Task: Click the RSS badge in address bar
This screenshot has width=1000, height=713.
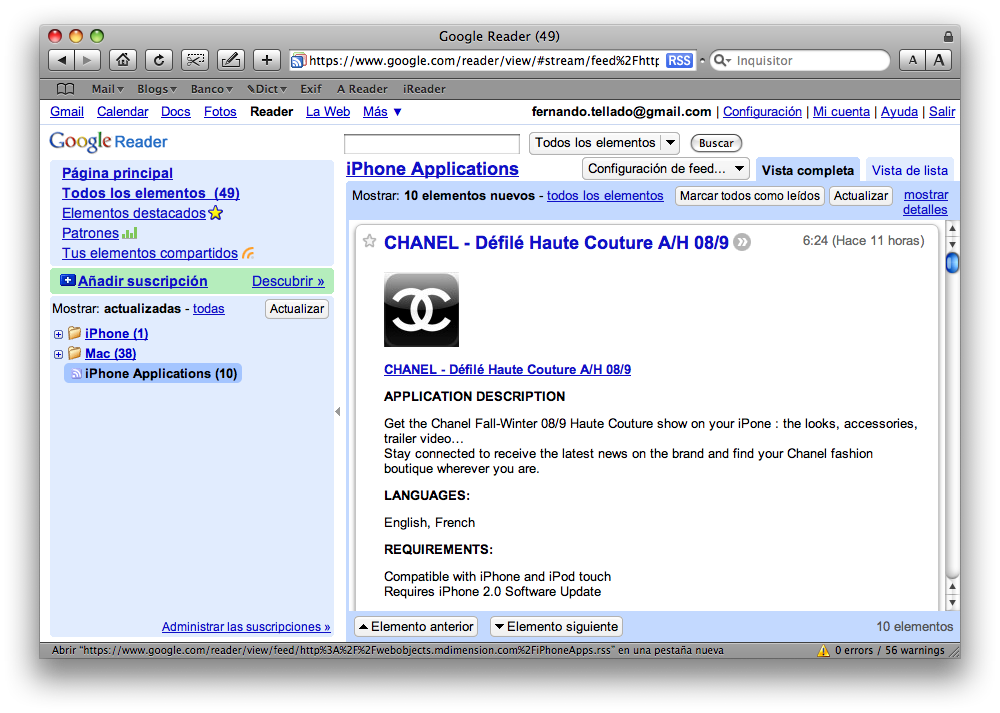Action: point(679,61)
